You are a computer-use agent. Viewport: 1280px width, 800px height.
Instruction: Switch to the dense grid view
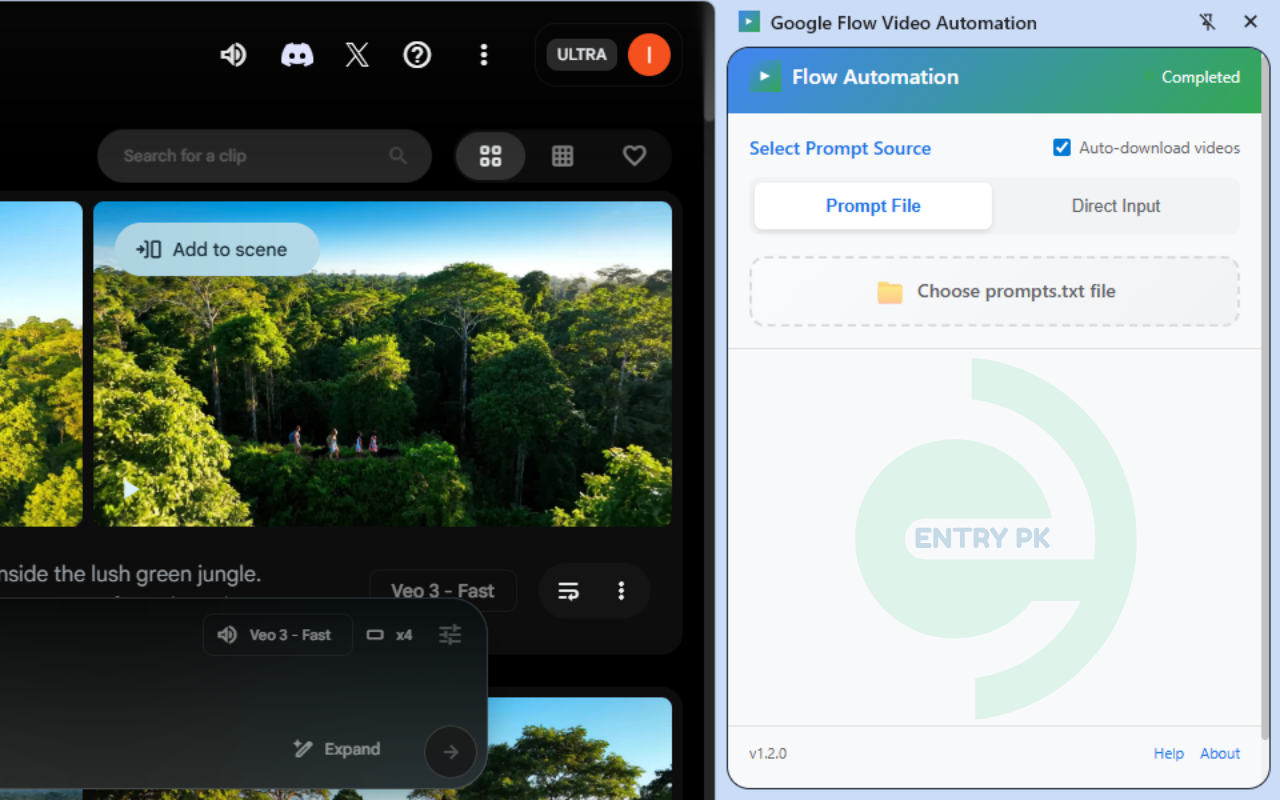562,155
